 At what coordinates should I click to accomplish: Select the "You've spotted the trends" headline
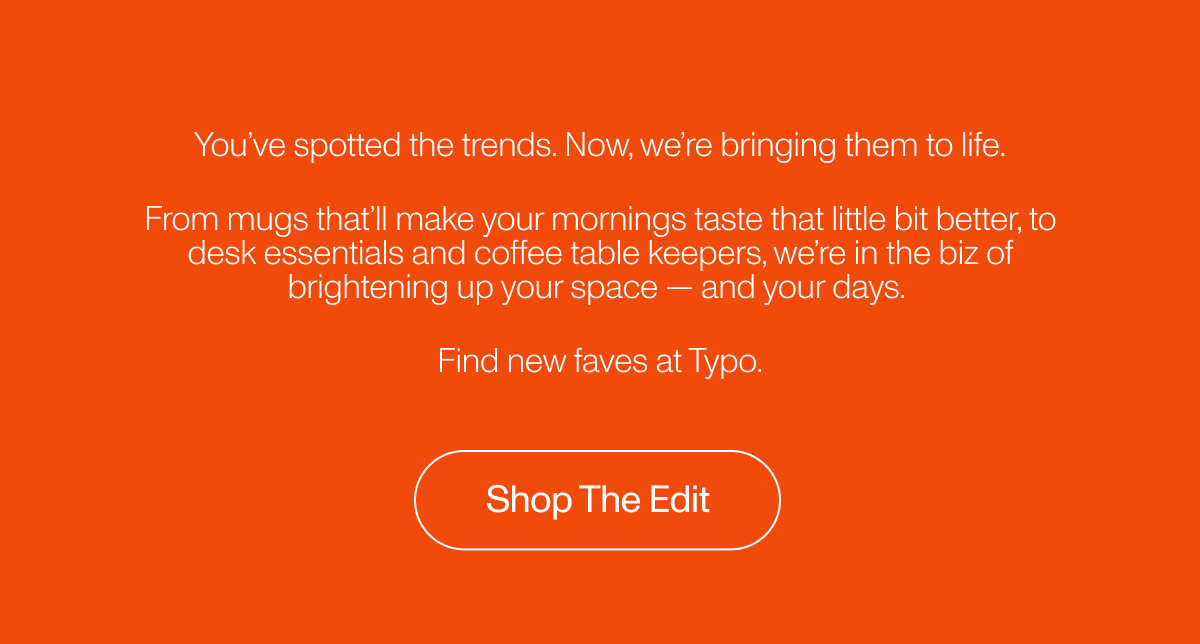coord(600,146)
